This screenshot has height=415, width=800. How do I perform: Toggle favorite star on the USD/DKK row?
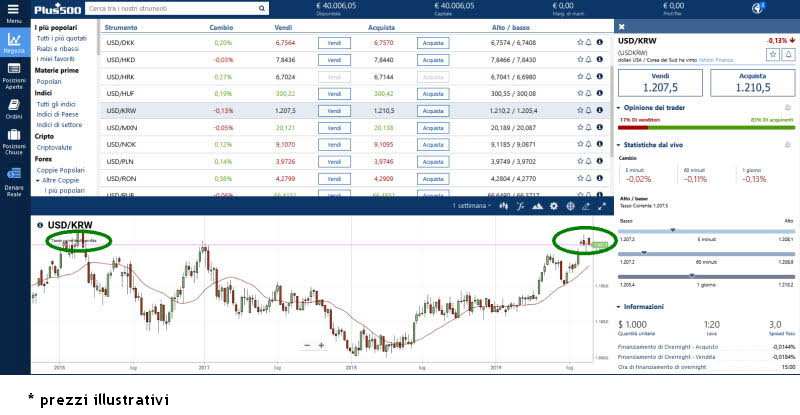tap(580, 43)
